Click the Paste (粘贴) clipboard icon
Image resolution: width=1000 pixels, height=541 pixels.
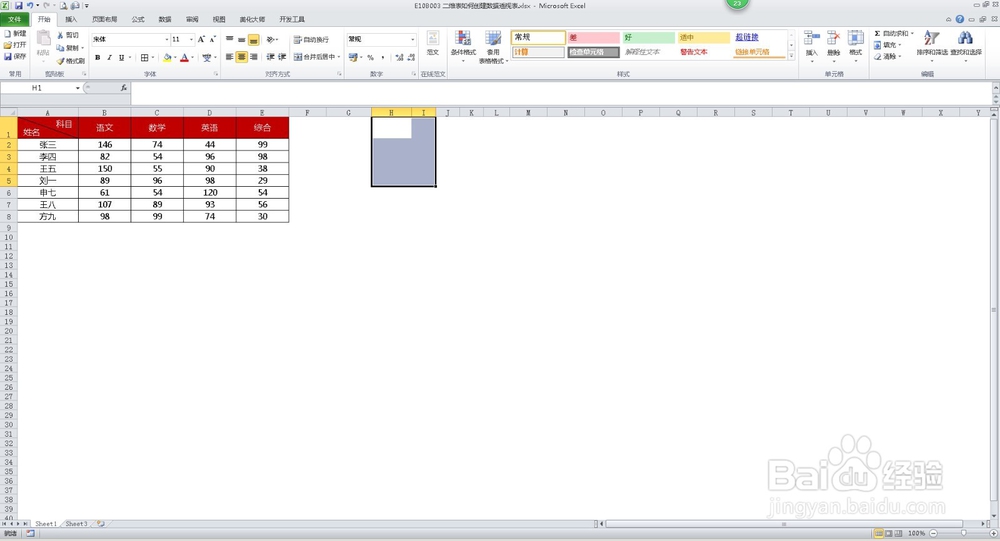coord(43,40)
